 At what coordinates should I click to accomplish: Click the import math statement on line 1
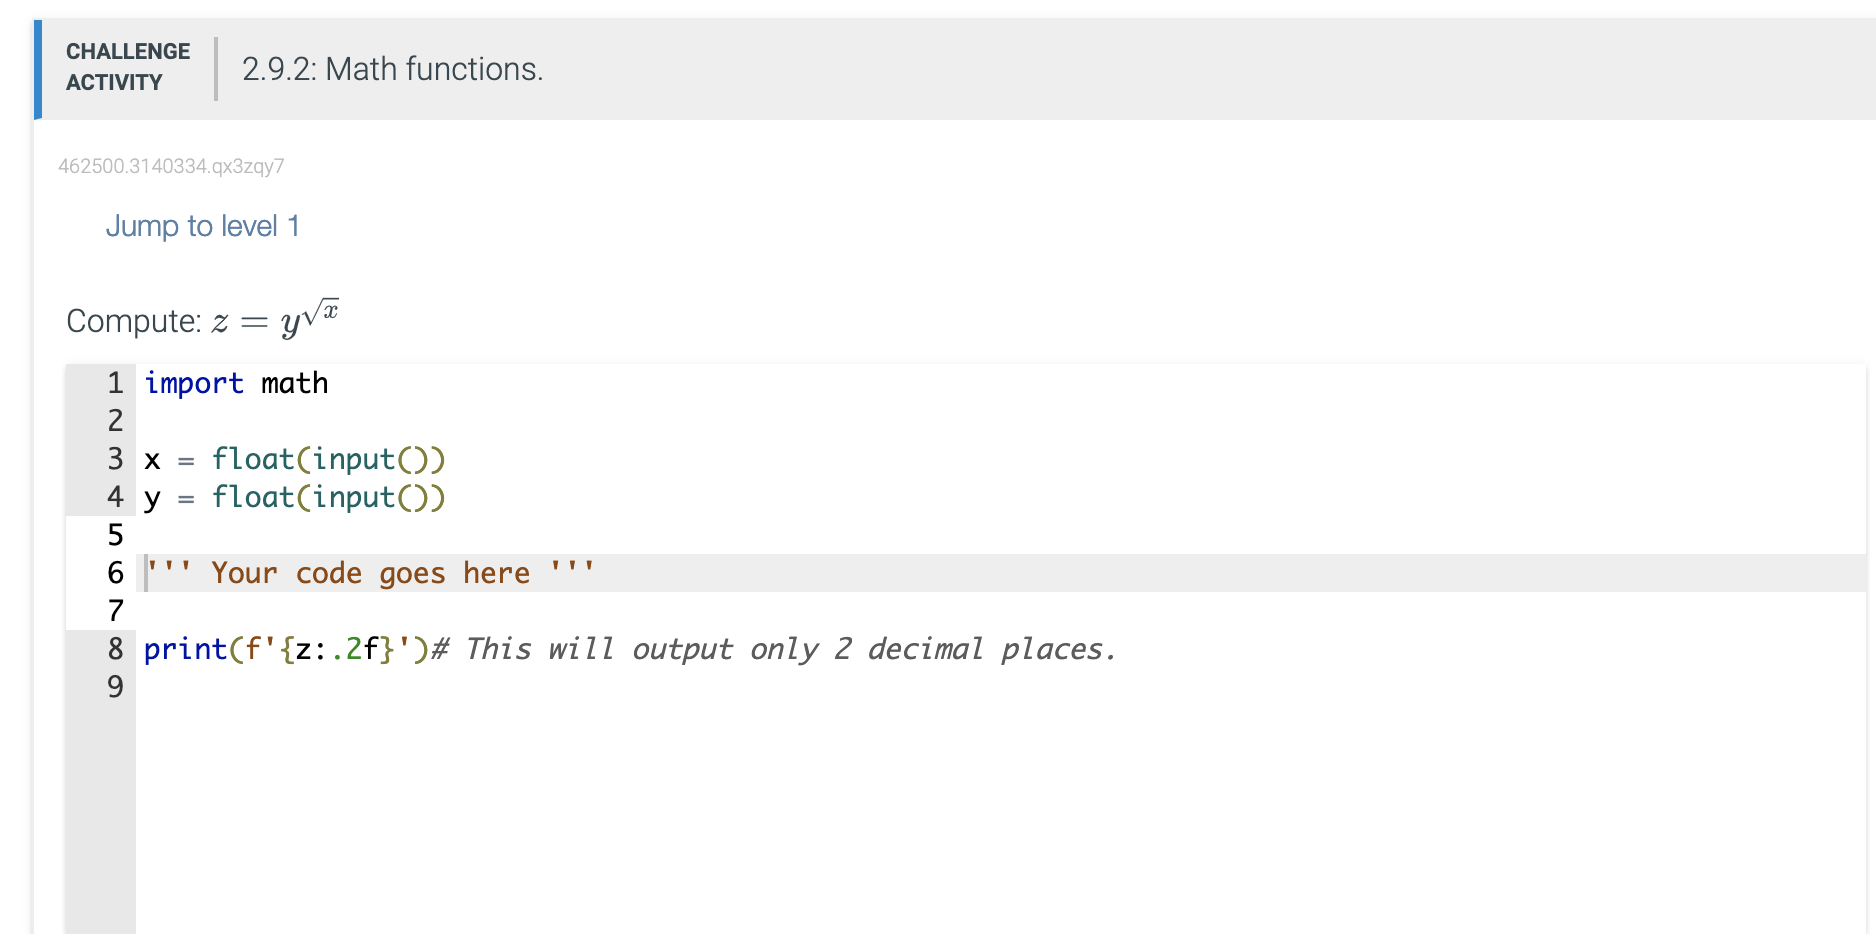236,383
